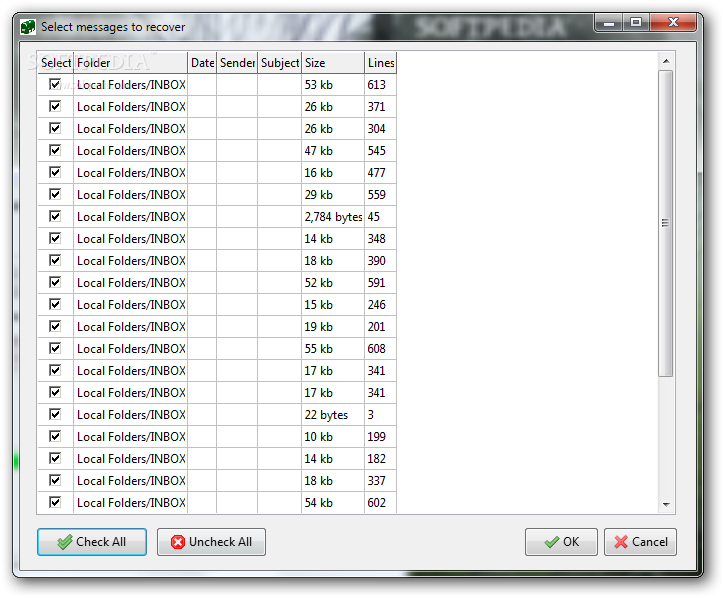Click the application icon in title bar
Screen dimensions: 724x598
(x=28, y=27)
